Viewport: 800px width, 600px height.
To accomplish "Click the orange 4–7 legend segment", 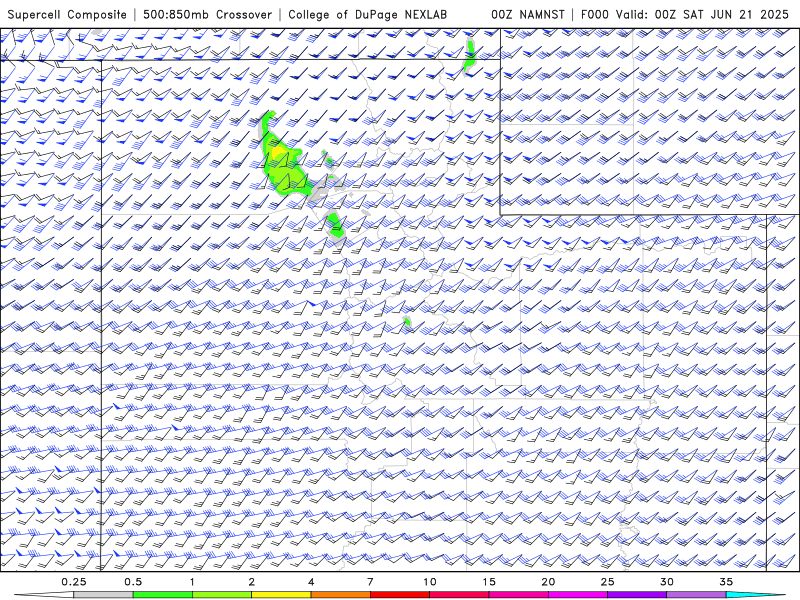I will point(340,595).
